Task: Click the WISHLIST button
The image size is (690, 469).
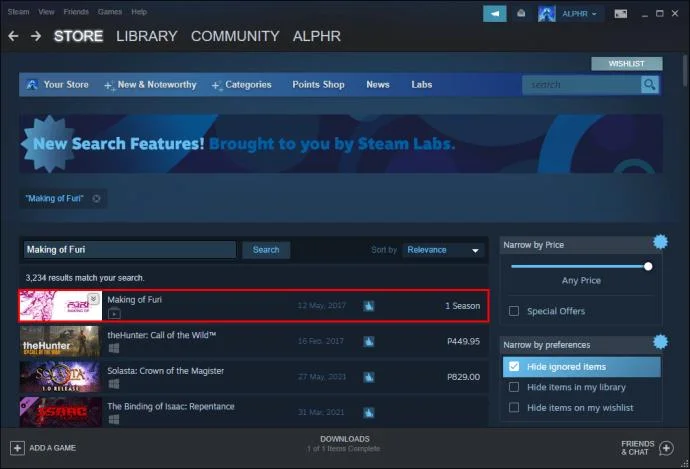Action: [627, 64]
